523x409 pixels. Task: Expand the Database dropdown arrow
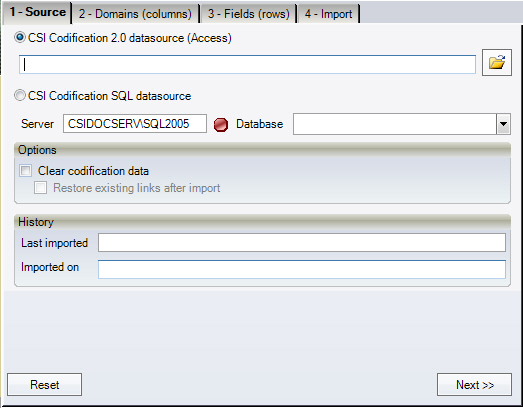point(503,124)
